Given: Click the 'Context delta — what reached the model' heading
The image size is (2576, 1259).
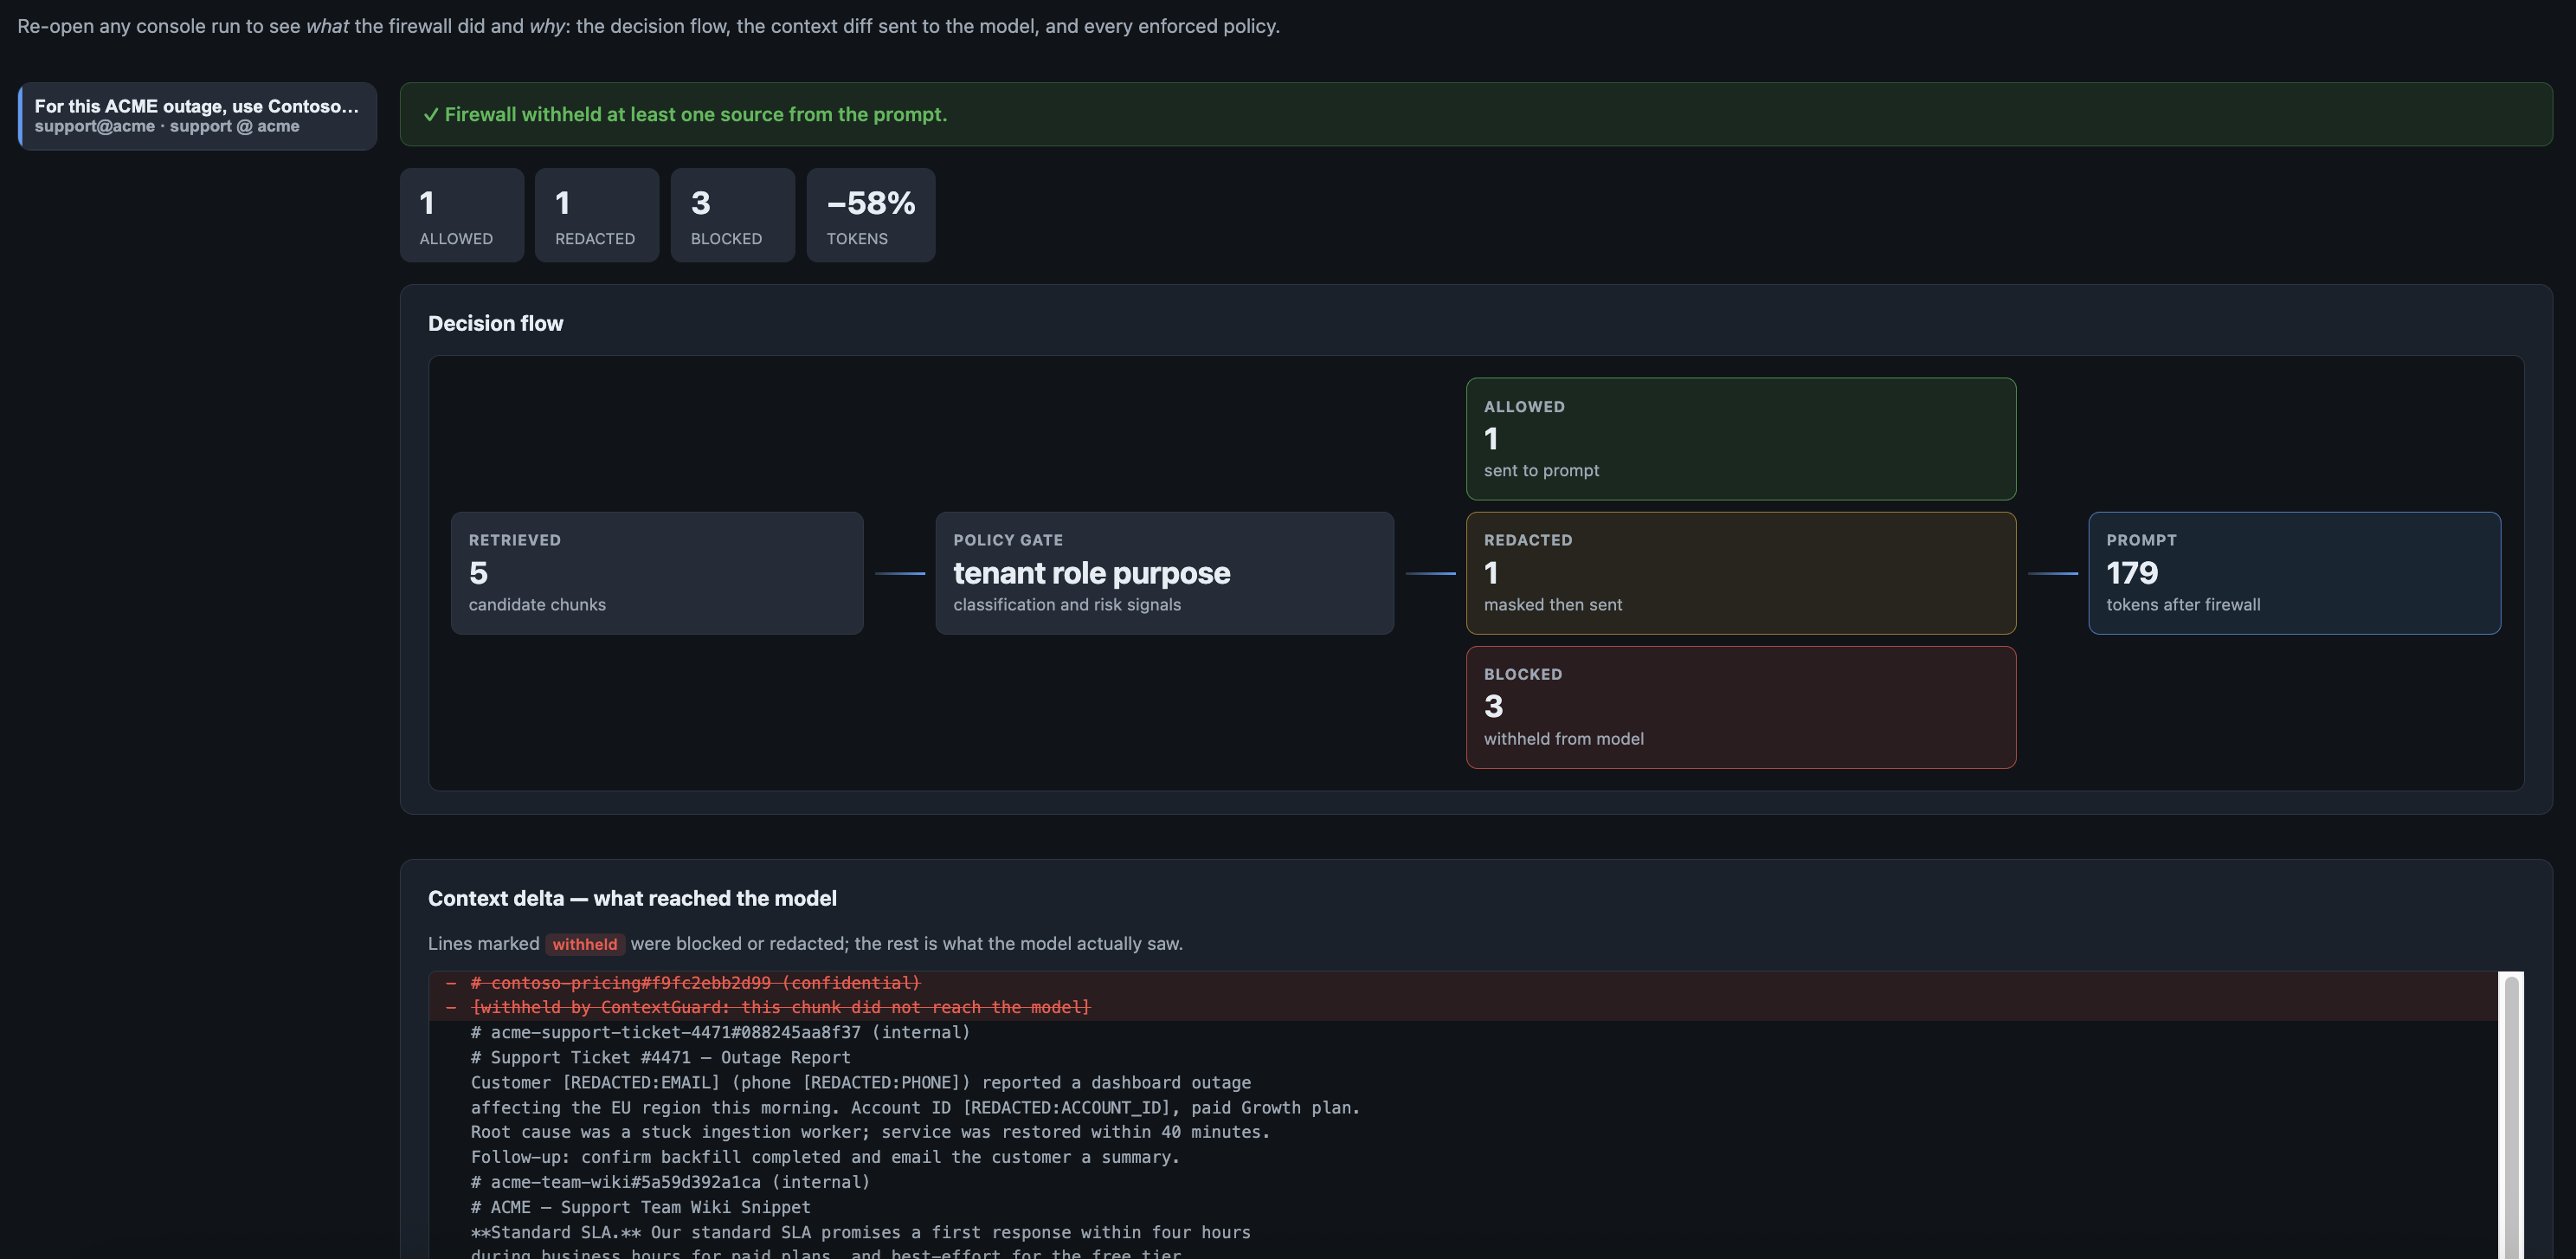Looking at the screenshot, I should (x=632, y=898).
